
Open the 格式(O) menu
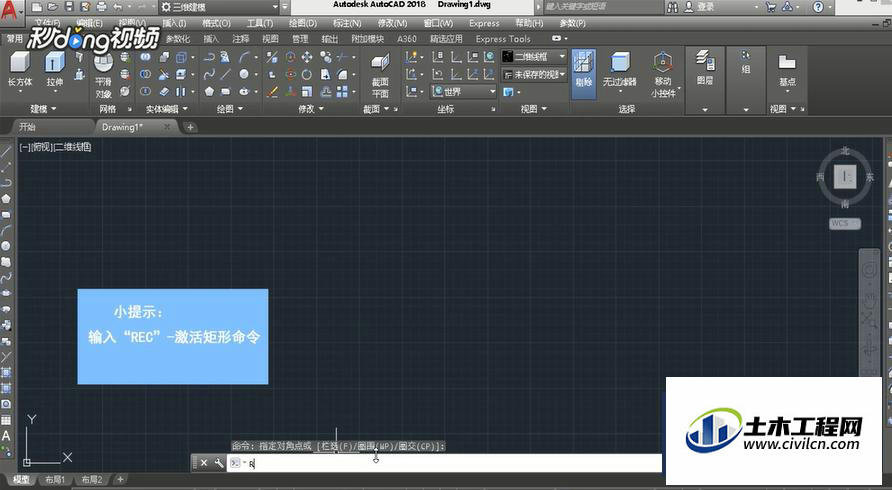click(x=216, y=23)
